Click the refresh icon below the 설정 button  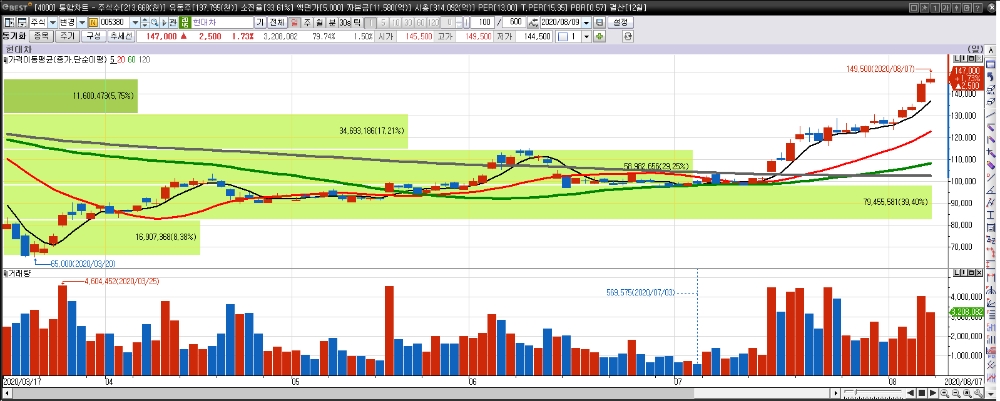[628, 36]
